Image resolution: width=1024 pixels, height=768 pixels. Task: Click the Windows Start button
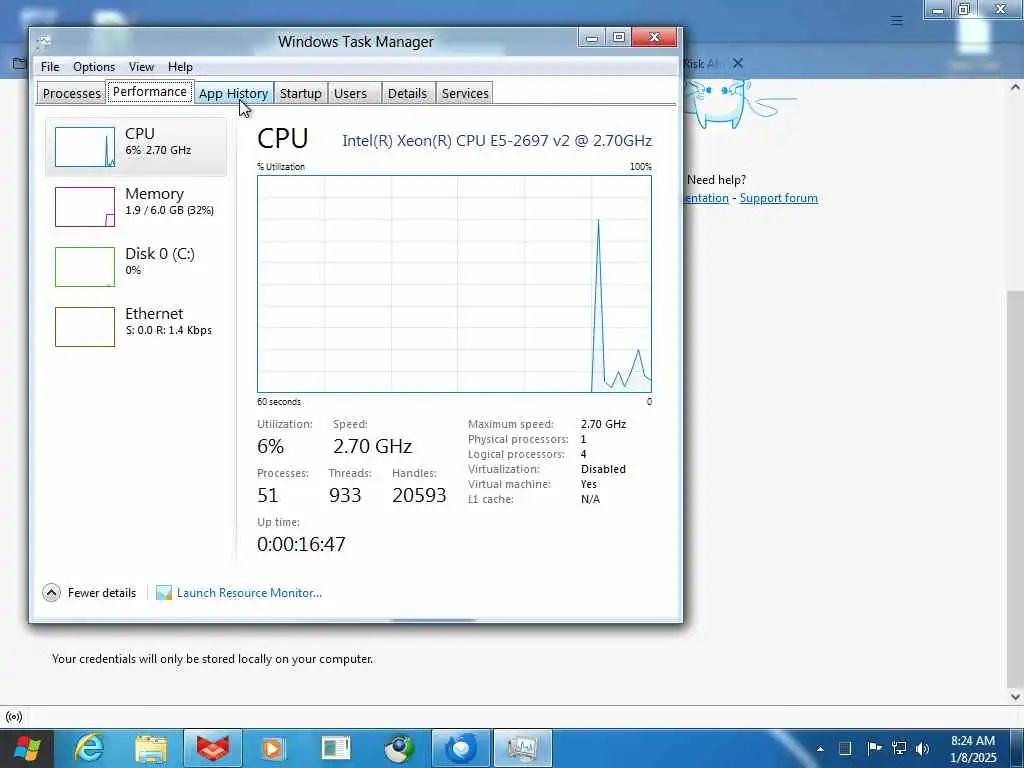27,748
